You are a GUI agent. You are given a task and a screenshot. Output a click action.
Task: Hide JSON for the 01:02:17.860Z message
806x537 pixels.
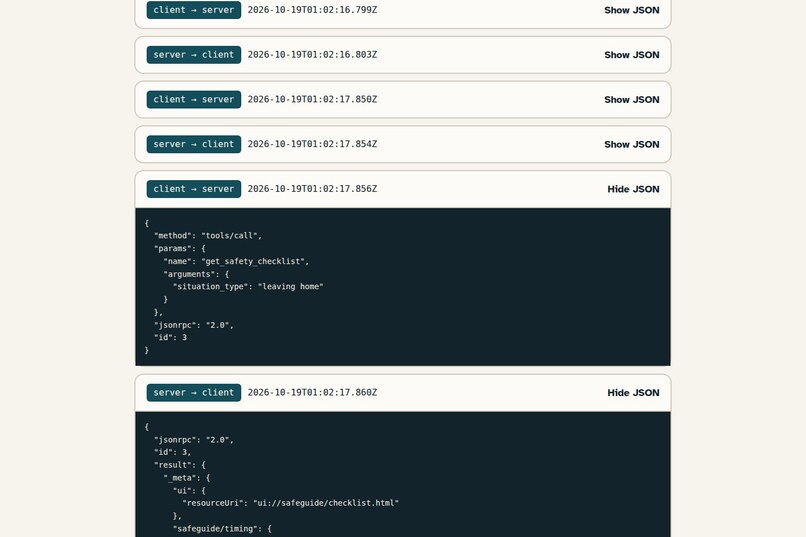click(633, 393)
